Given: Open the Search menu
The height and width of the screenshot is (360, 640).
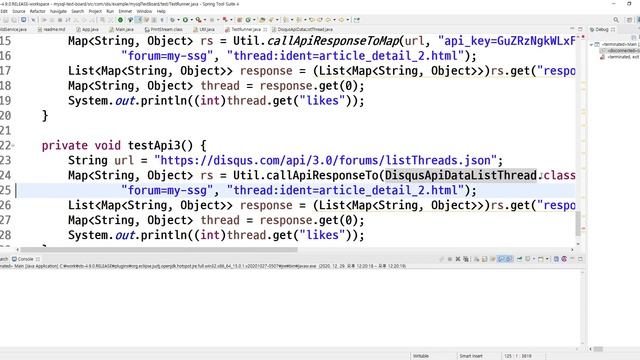Looking at the screenshot, I should tap(78, 11).
